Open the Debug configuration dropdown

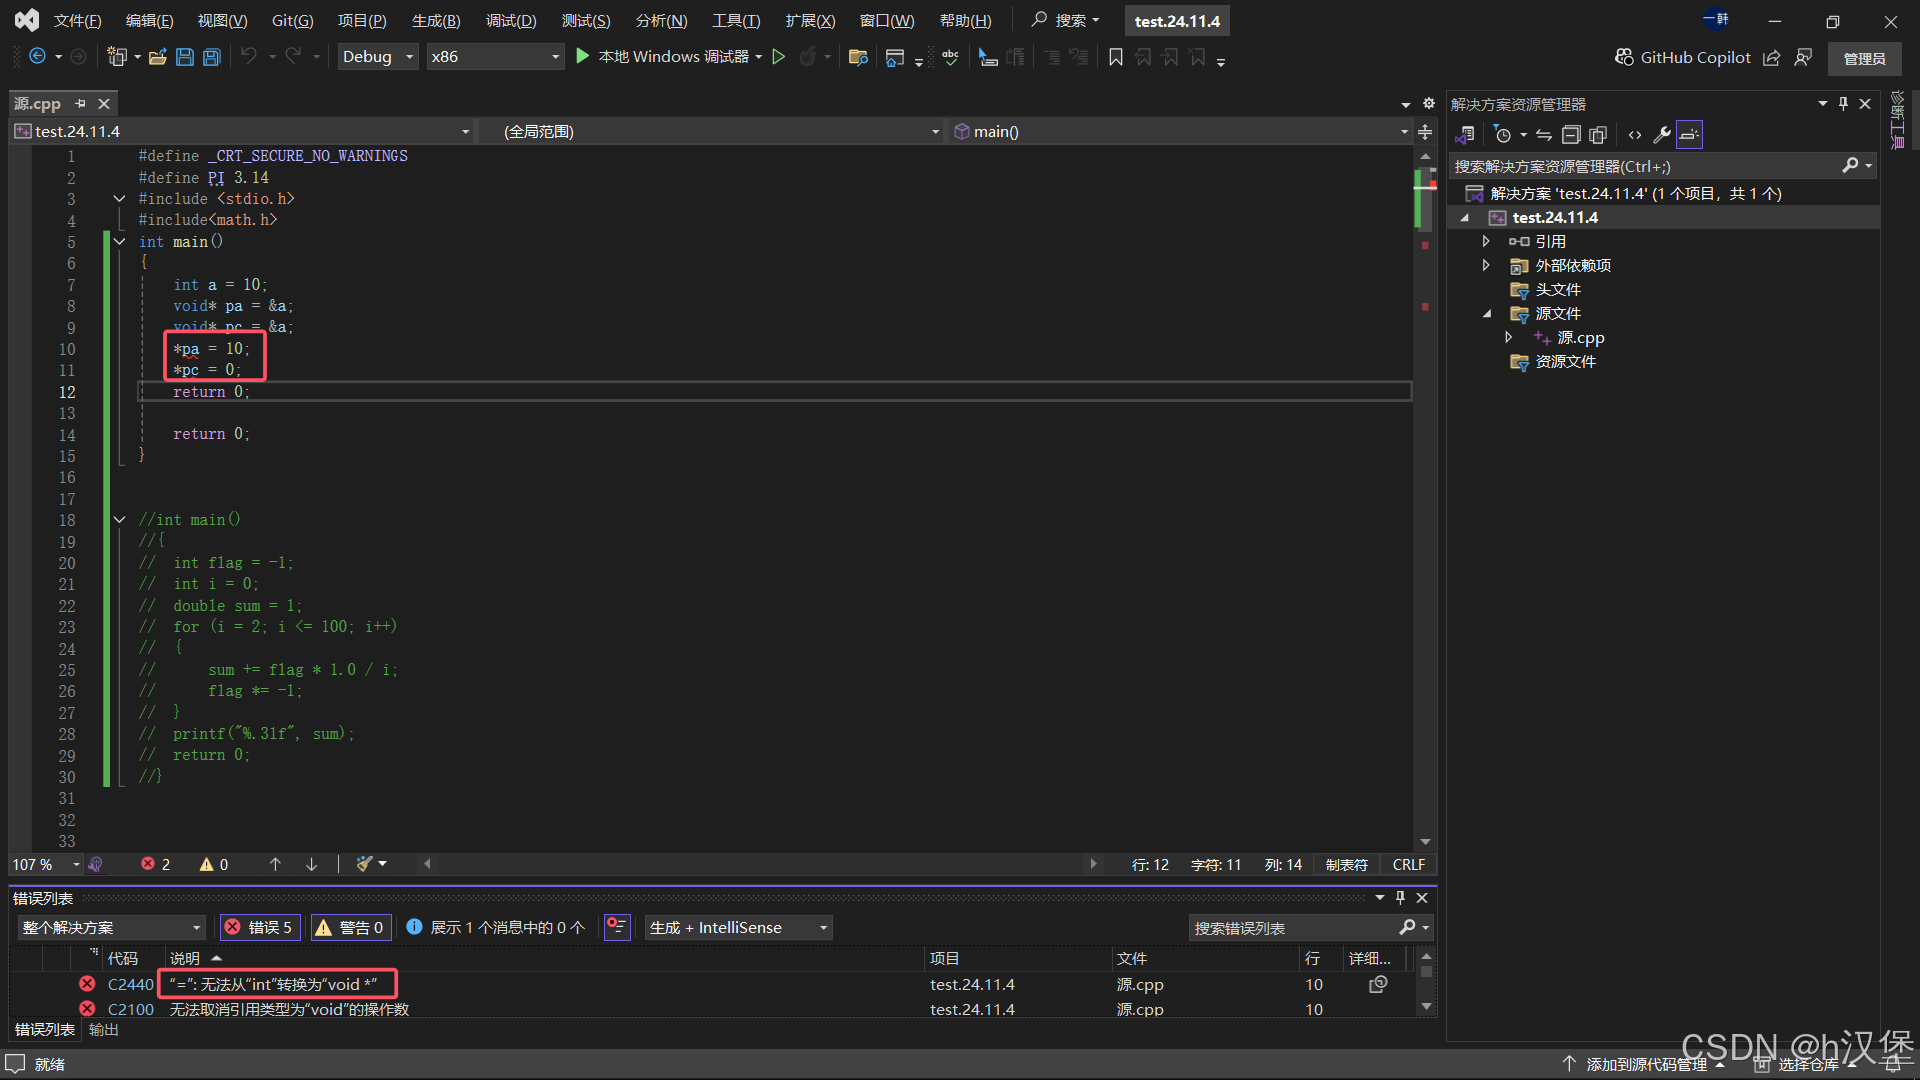[x=377, y=57]
